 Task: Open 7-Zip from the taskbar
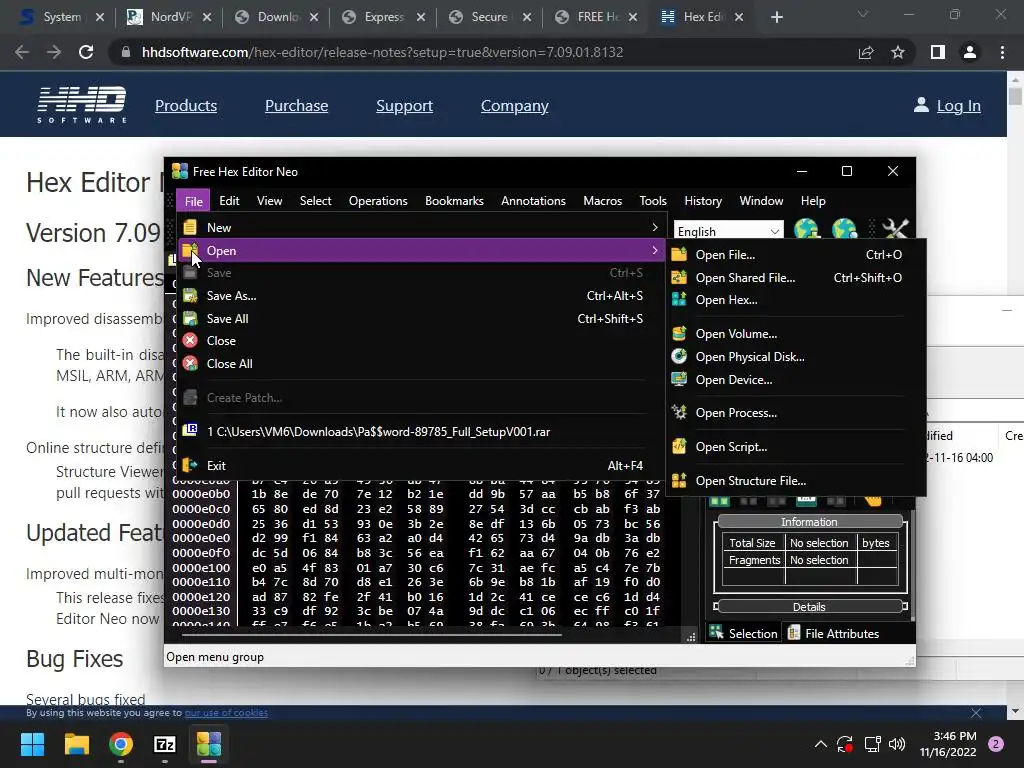(x=165, y=744)
